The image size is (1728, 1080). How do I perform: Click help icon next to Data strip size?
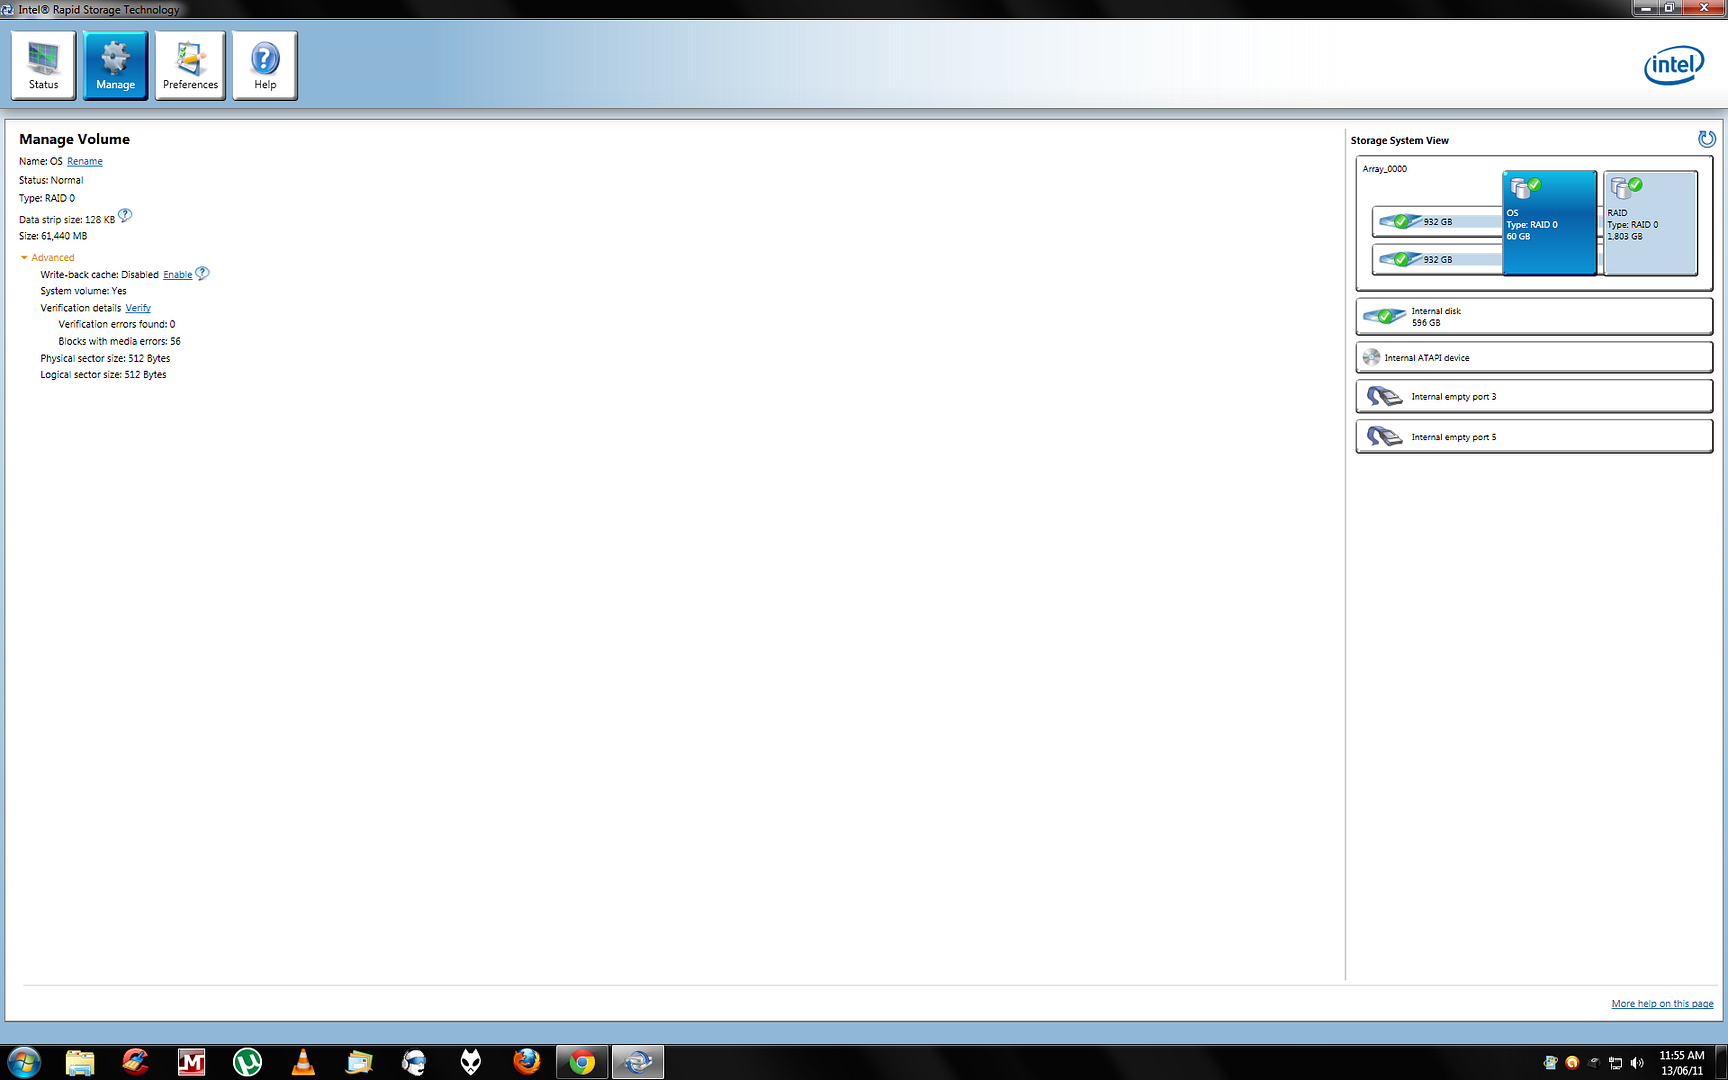tap(125, 216)
